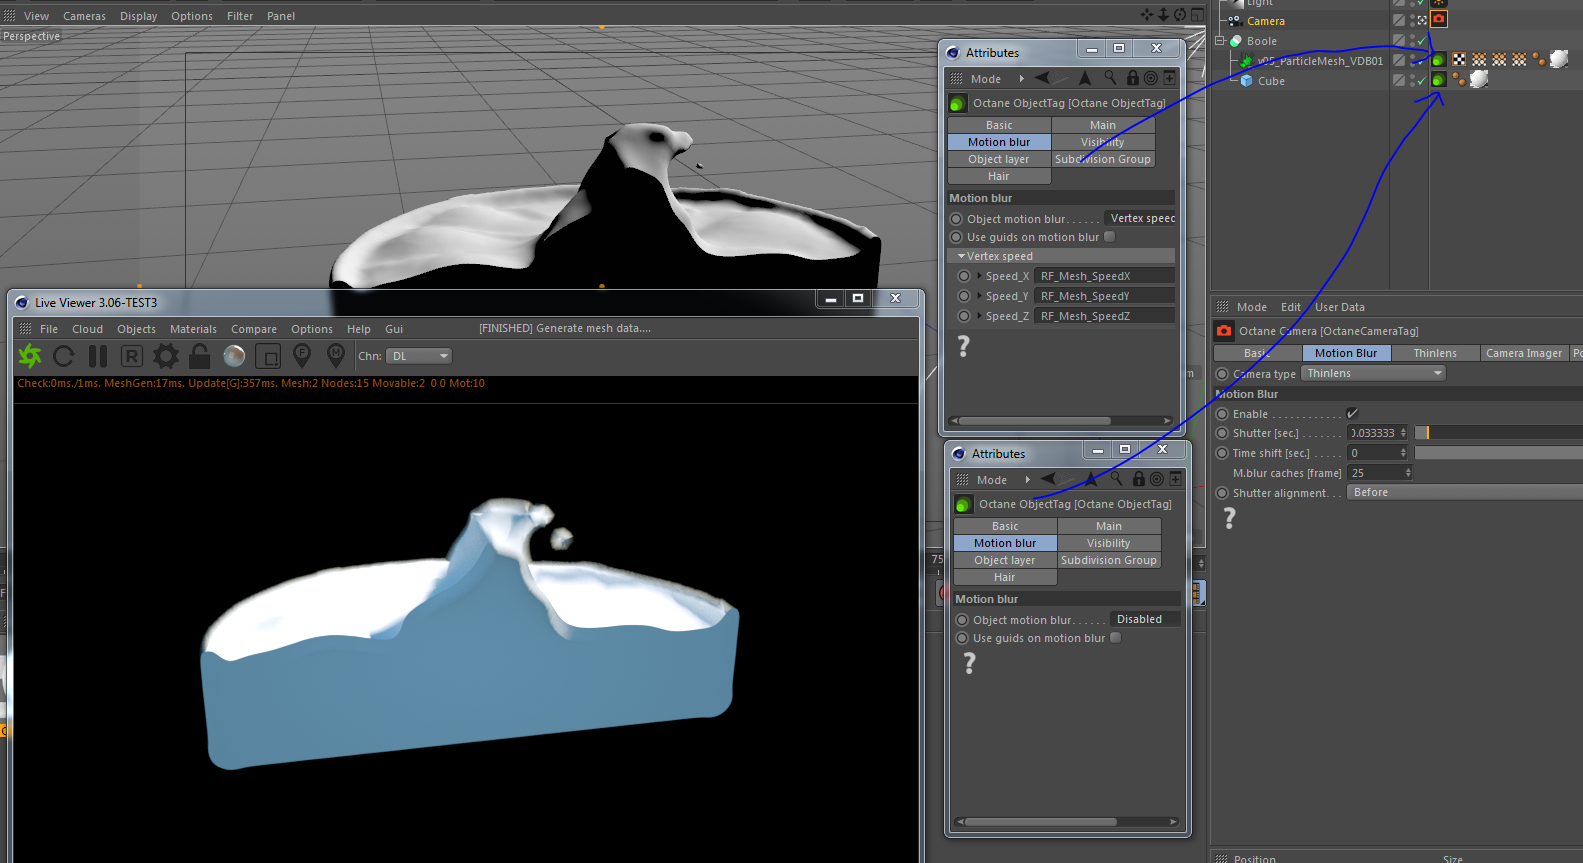Click the Boole object icon in object tree
The image size is (1583, 863).
coord(1236,41)
